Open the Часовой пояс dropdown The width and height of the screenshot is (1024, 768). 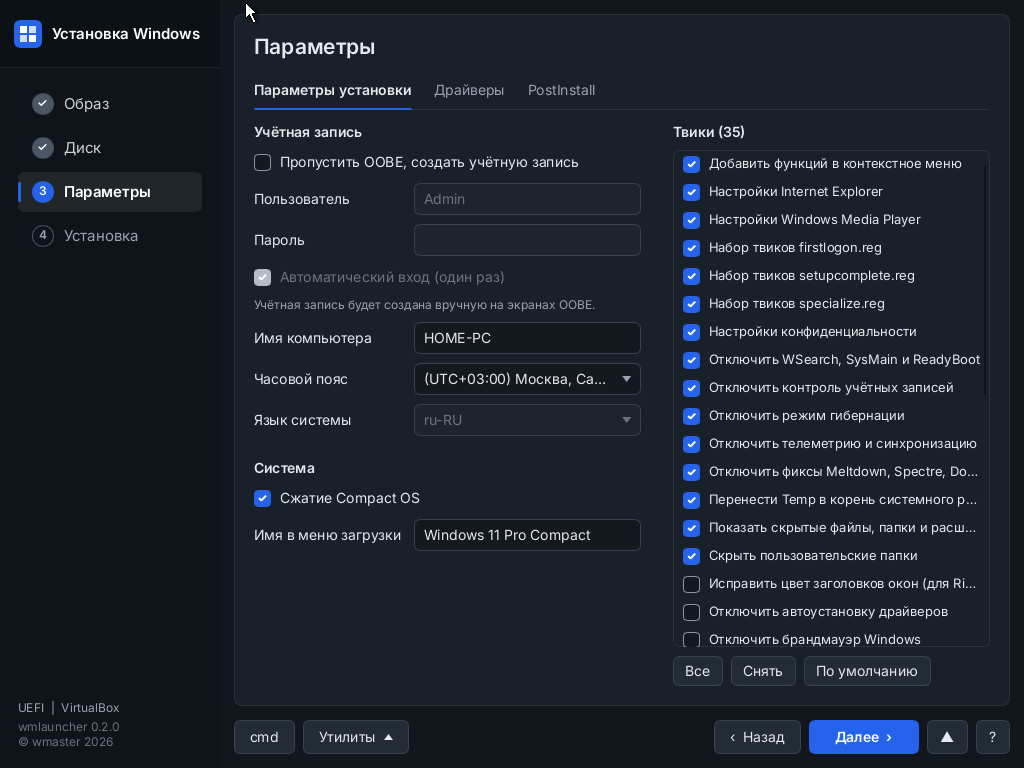tap(527, 379)
